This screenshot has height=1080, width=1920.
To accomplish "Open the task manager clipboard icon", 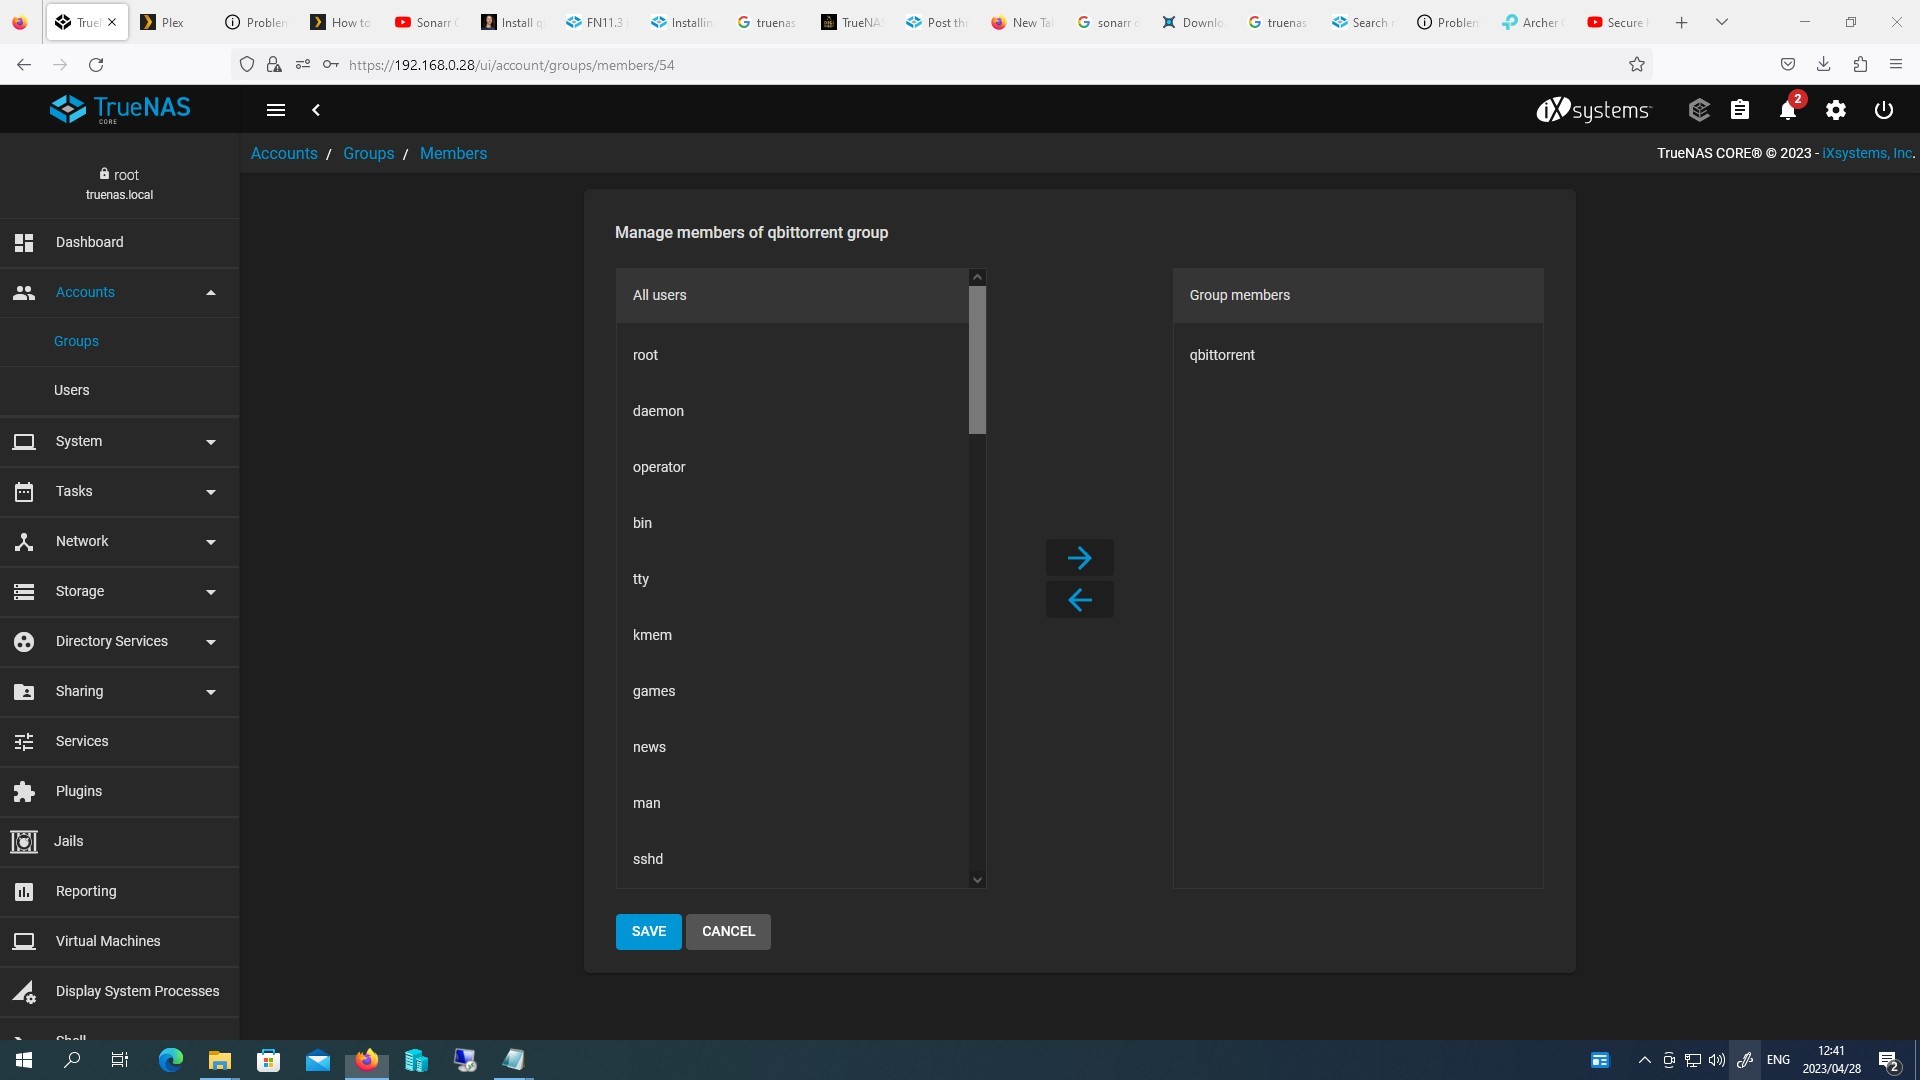I will tap(1740, 110).
